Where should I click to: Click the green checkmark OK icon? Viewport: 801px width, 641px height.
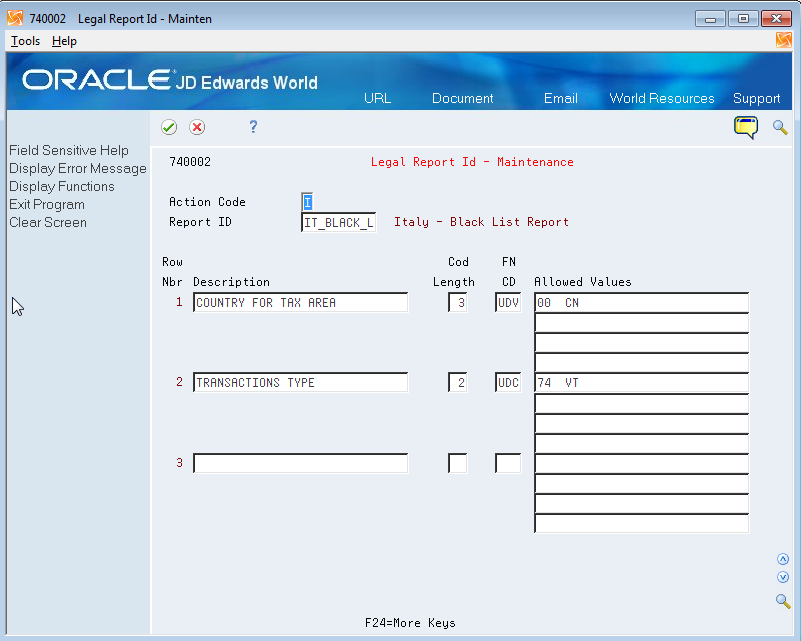pyautogui.click(x=169, y=127)
